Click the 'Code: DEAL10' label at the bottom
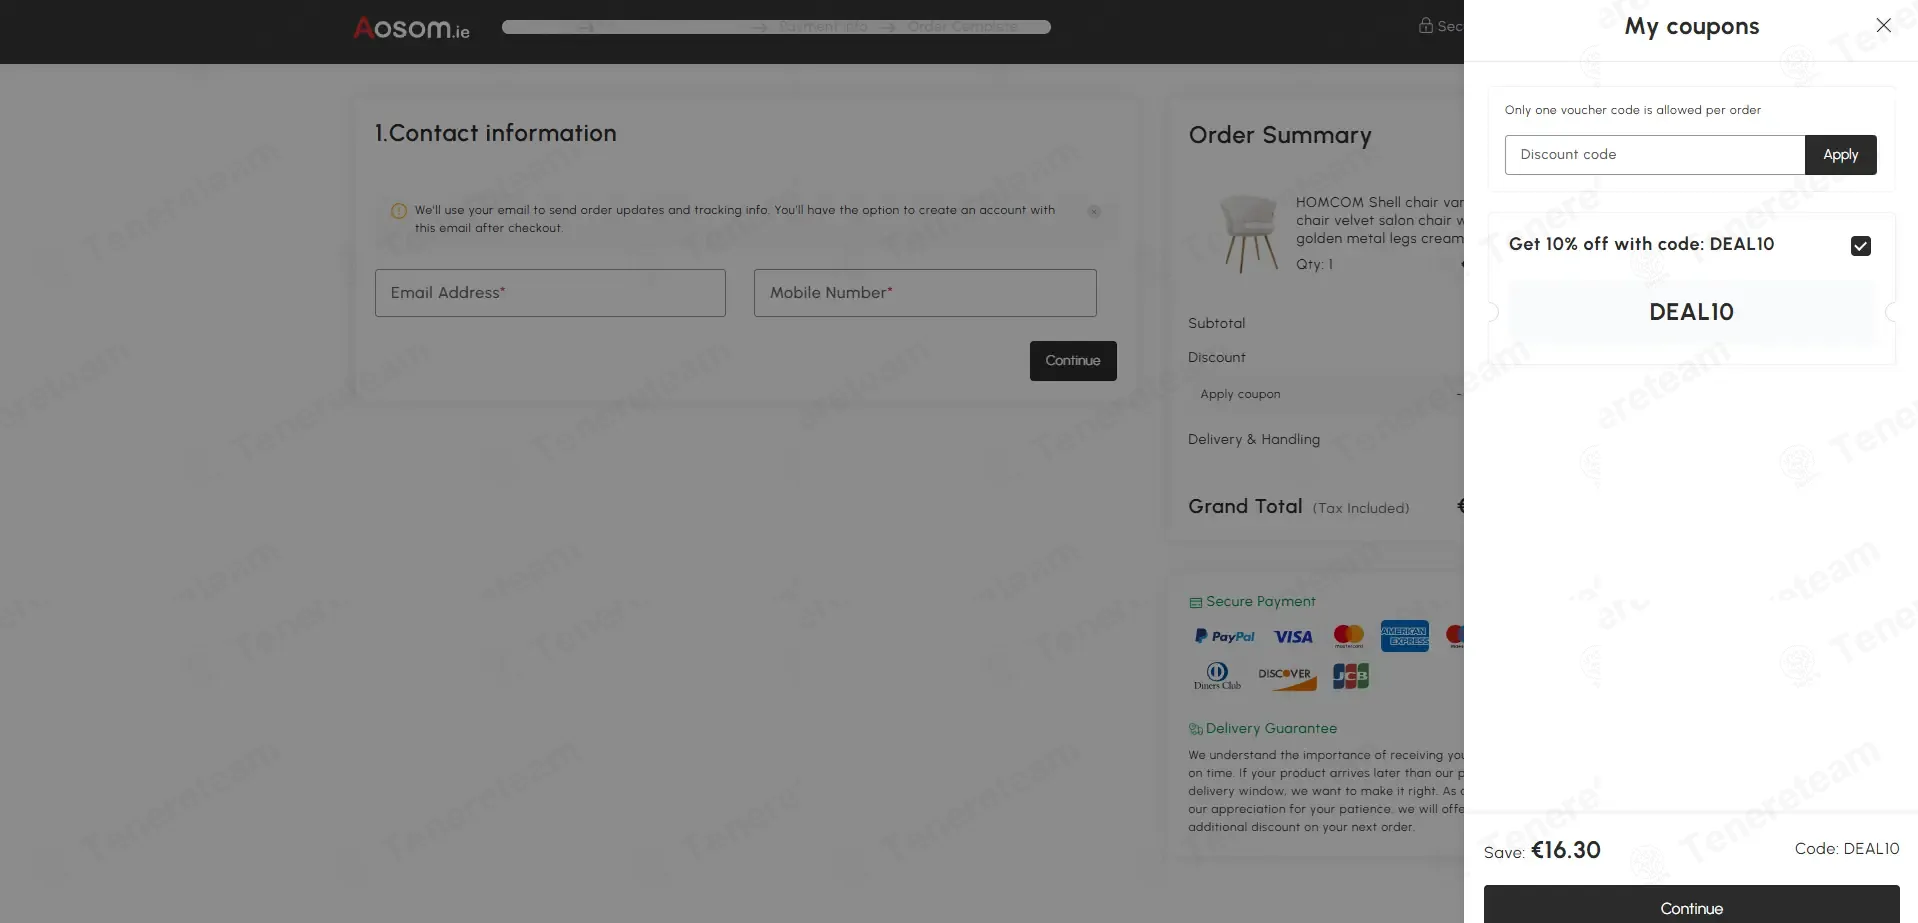Image resolution: width=1918 pixels, height=923 pixels. coord(1846,849)
